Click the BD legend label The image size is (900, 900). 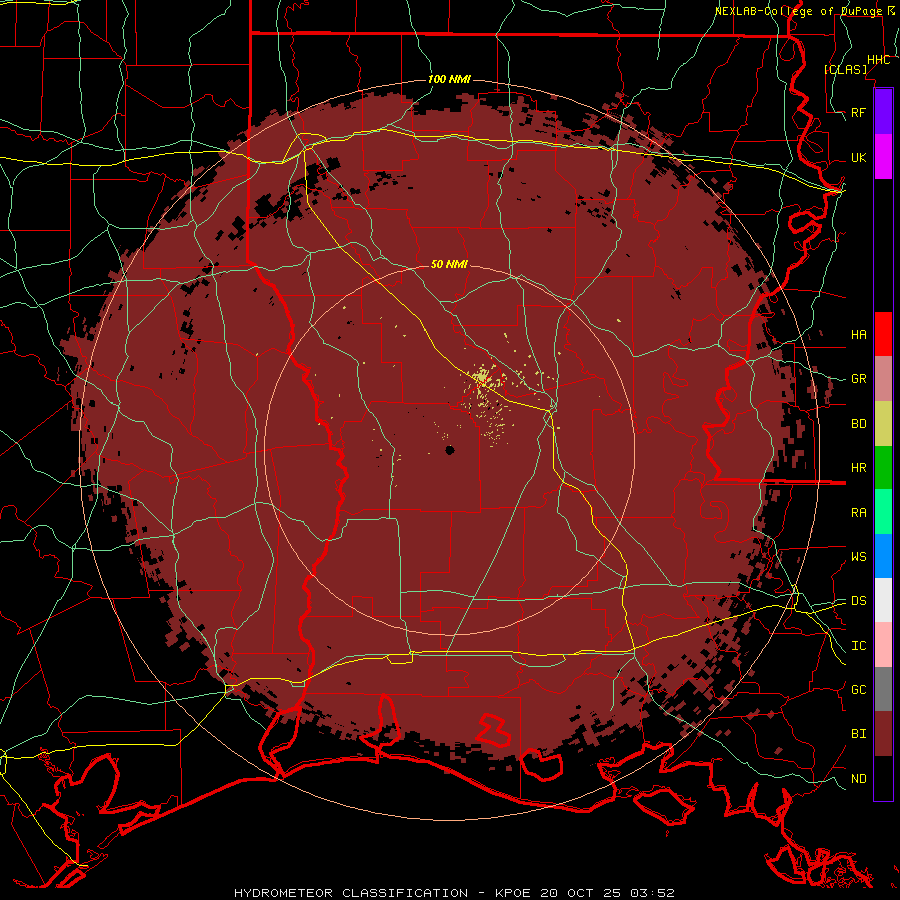pyautogui.click(x=859, y=424)
